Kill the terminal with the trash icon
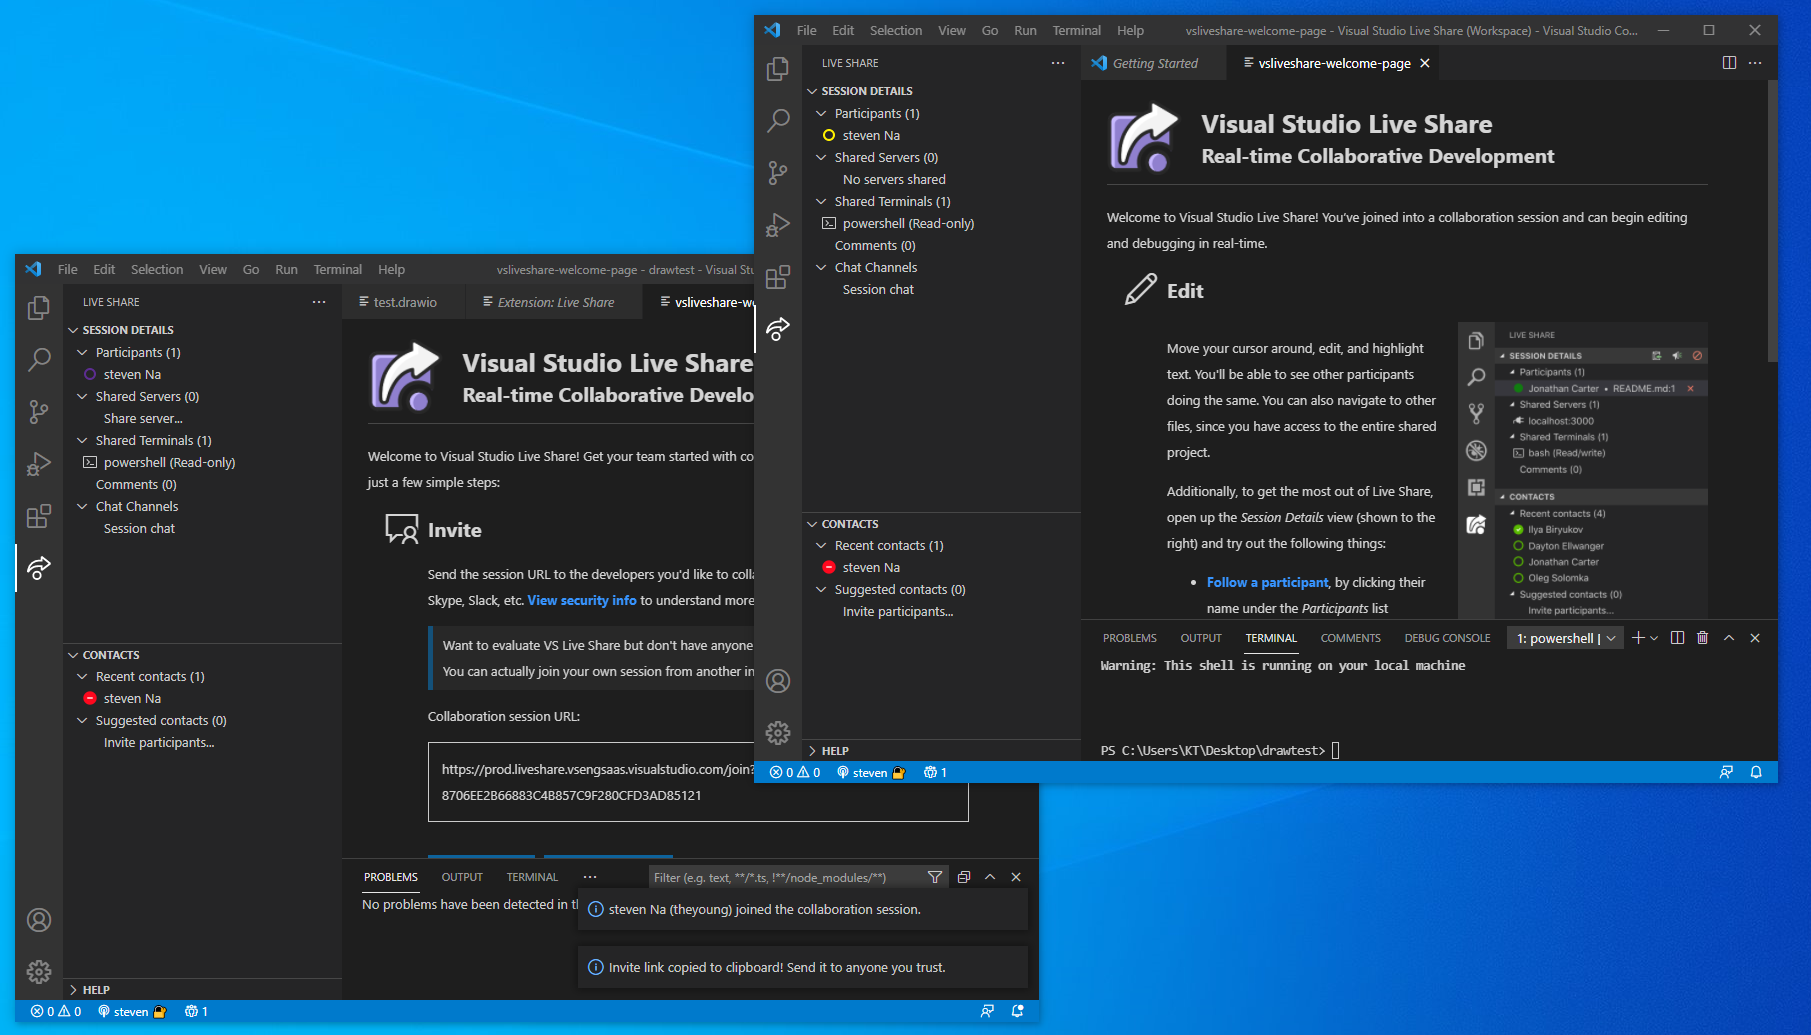Screen dimensions: 1811x1035 click(x=1703, y=637)
